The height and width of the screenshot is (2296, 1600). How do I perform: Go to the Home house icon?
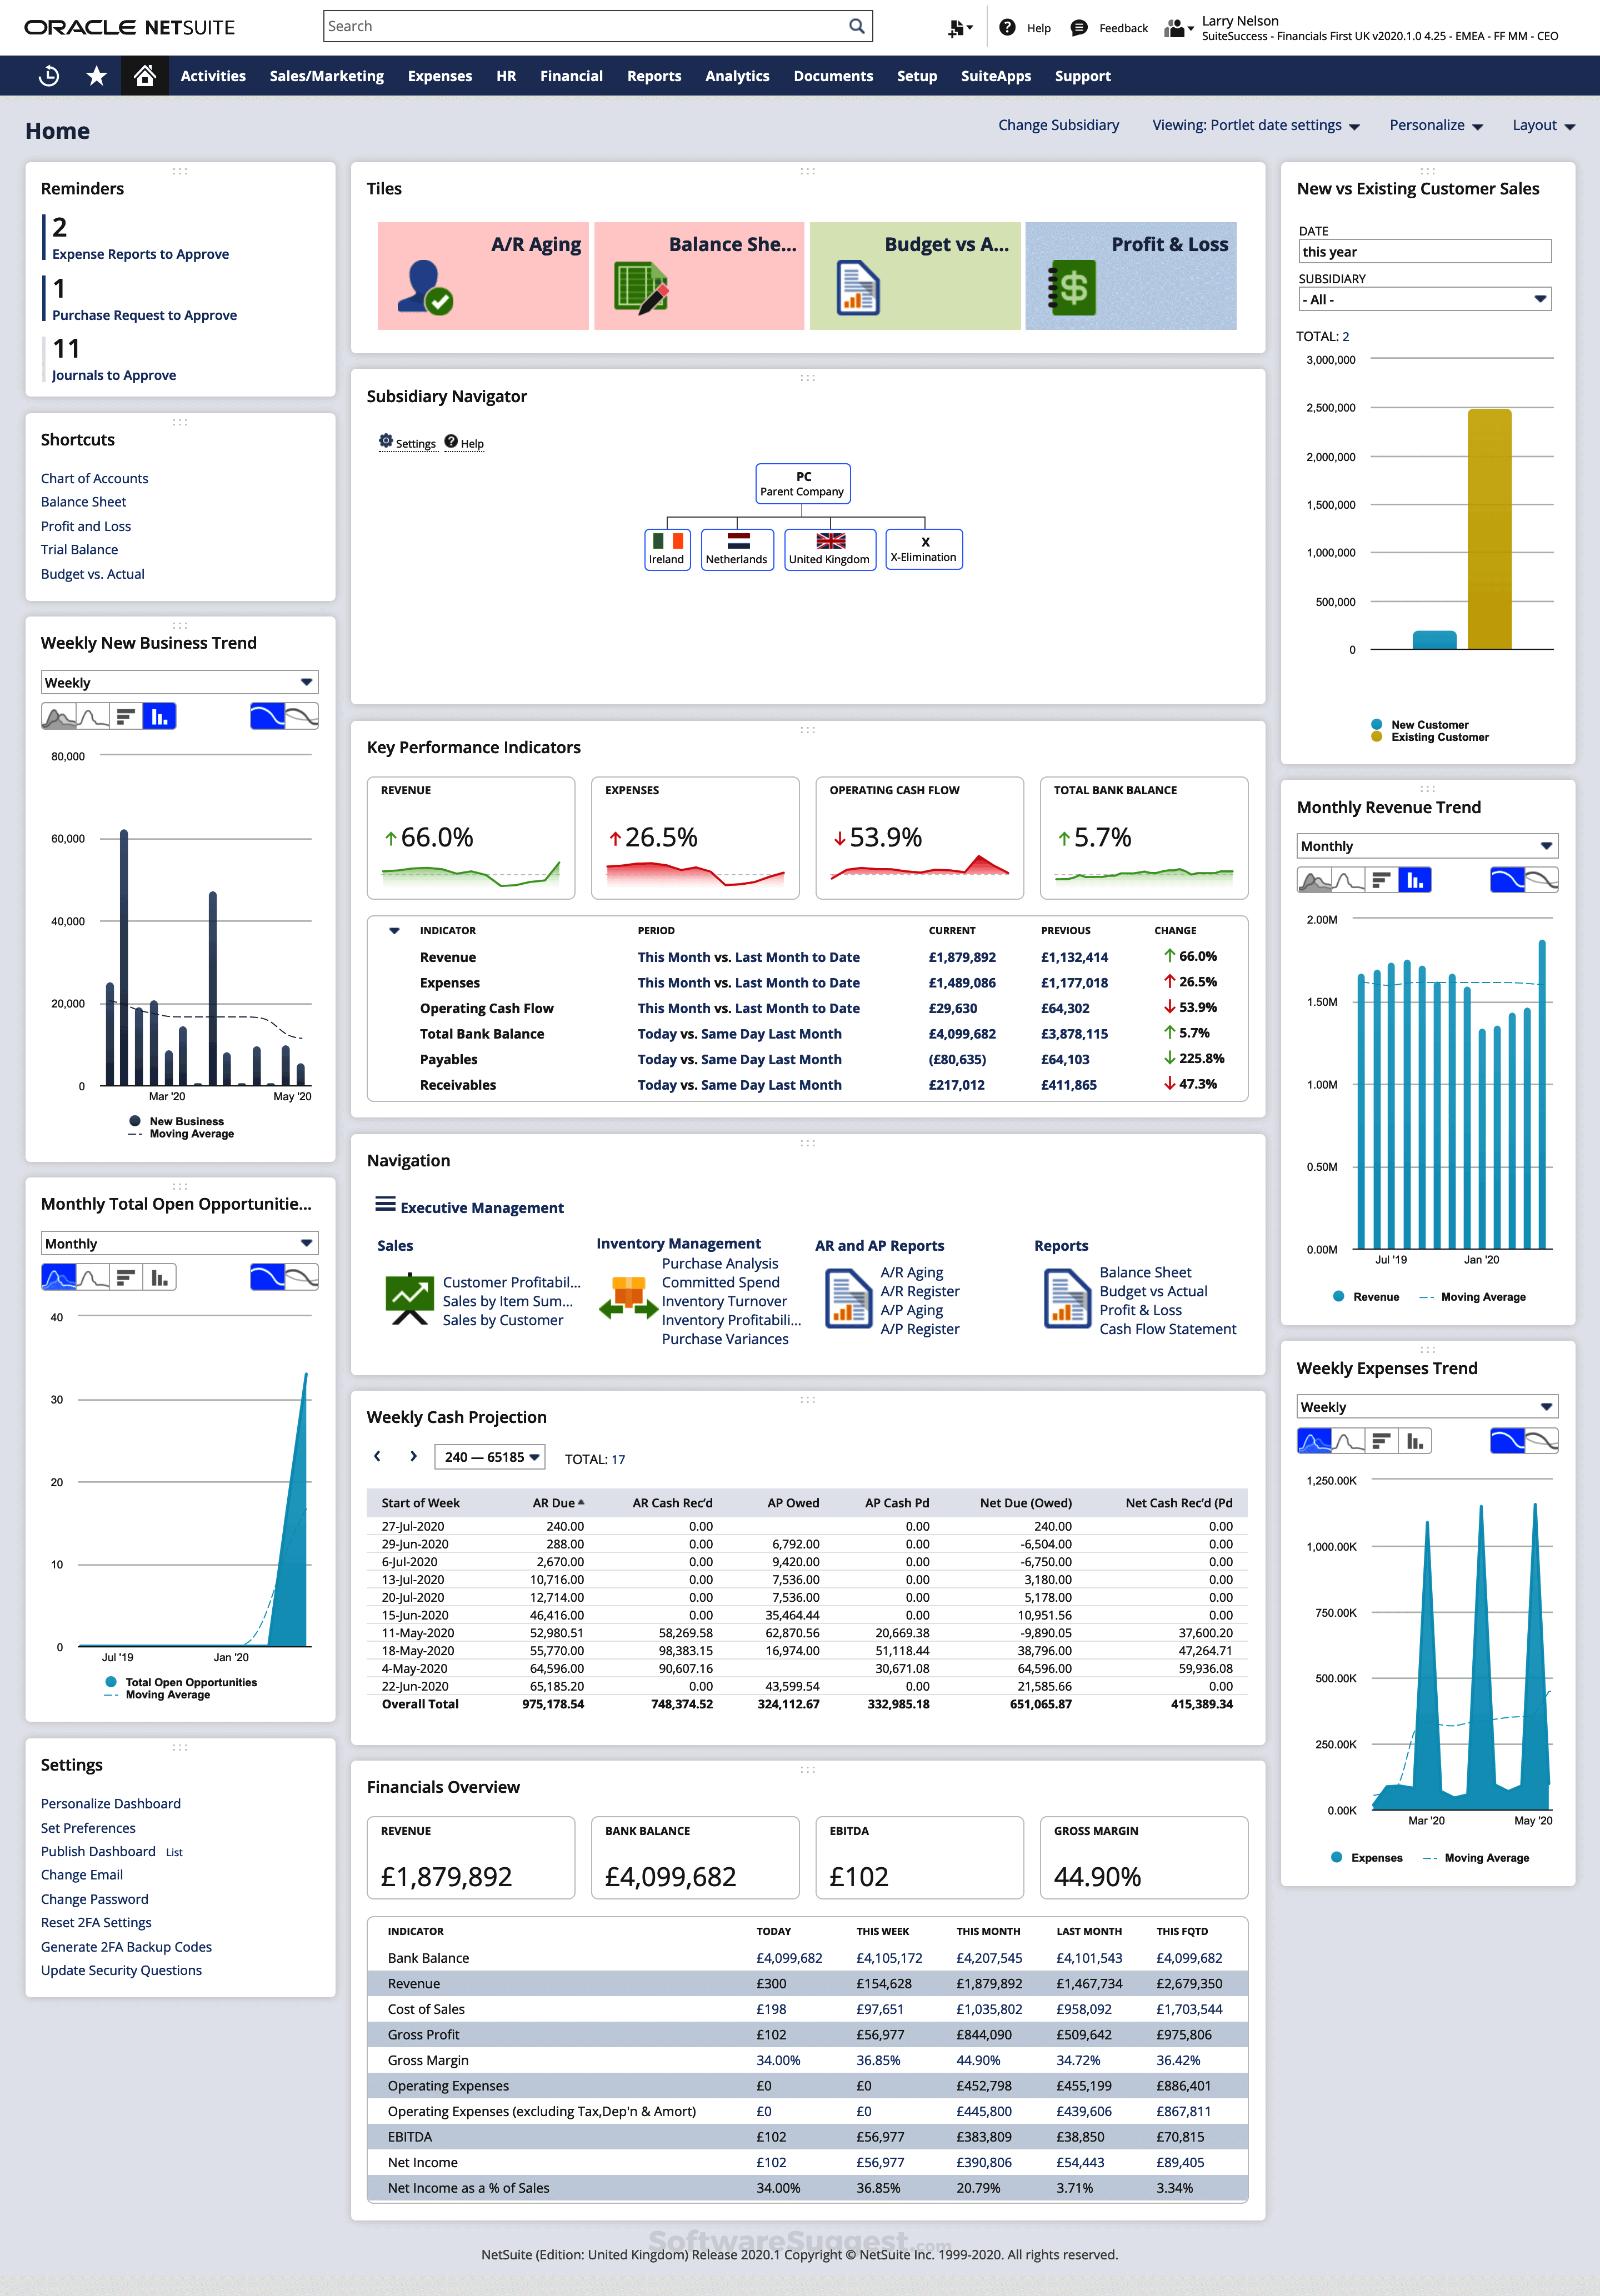click(144, 76)
